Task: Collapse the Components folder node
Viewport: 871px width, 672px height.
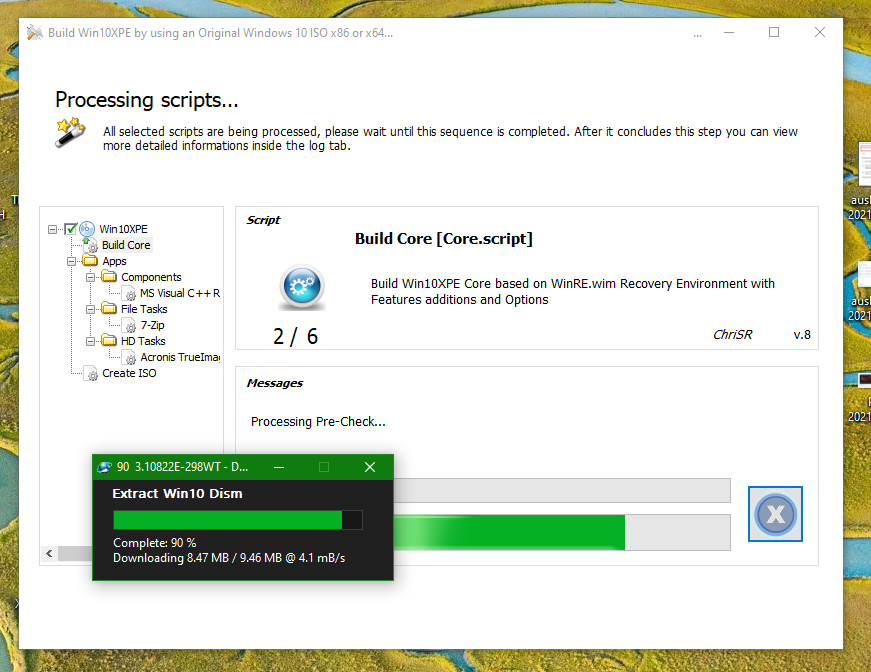Action: click(90, 277)
